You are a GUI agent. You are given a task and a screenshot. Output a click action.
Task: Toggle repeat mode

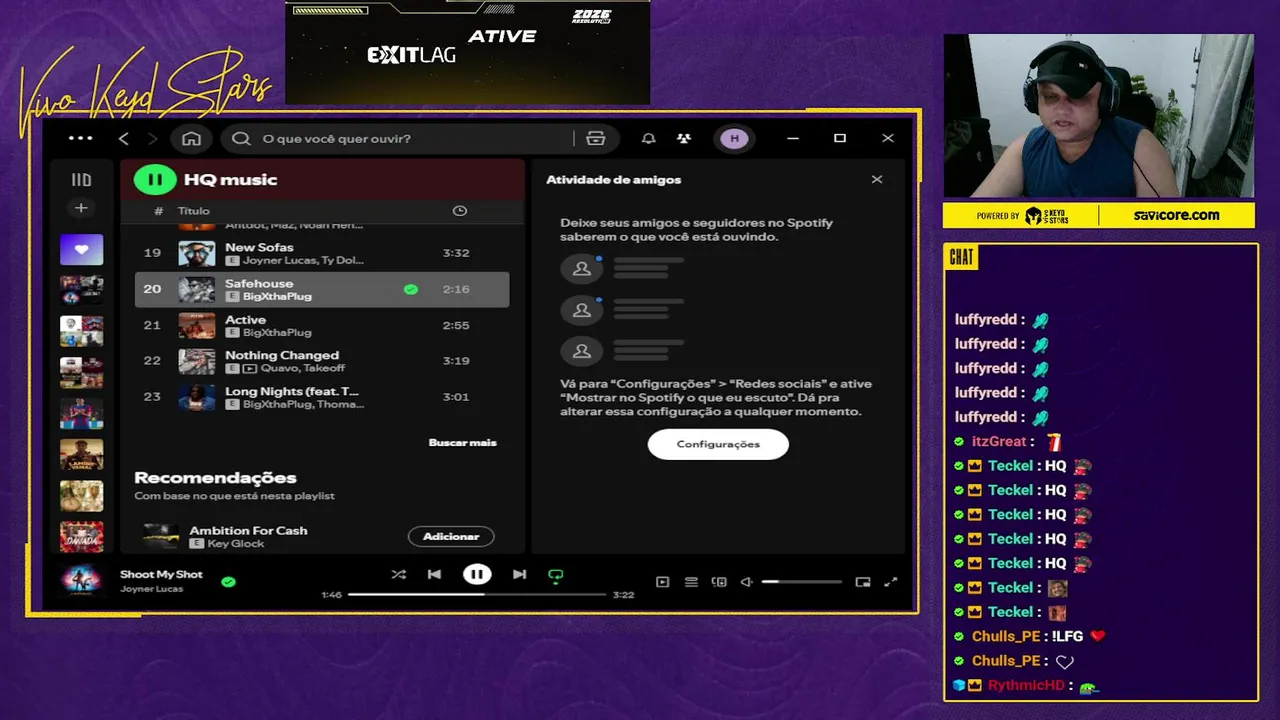[x=556, y=575]
